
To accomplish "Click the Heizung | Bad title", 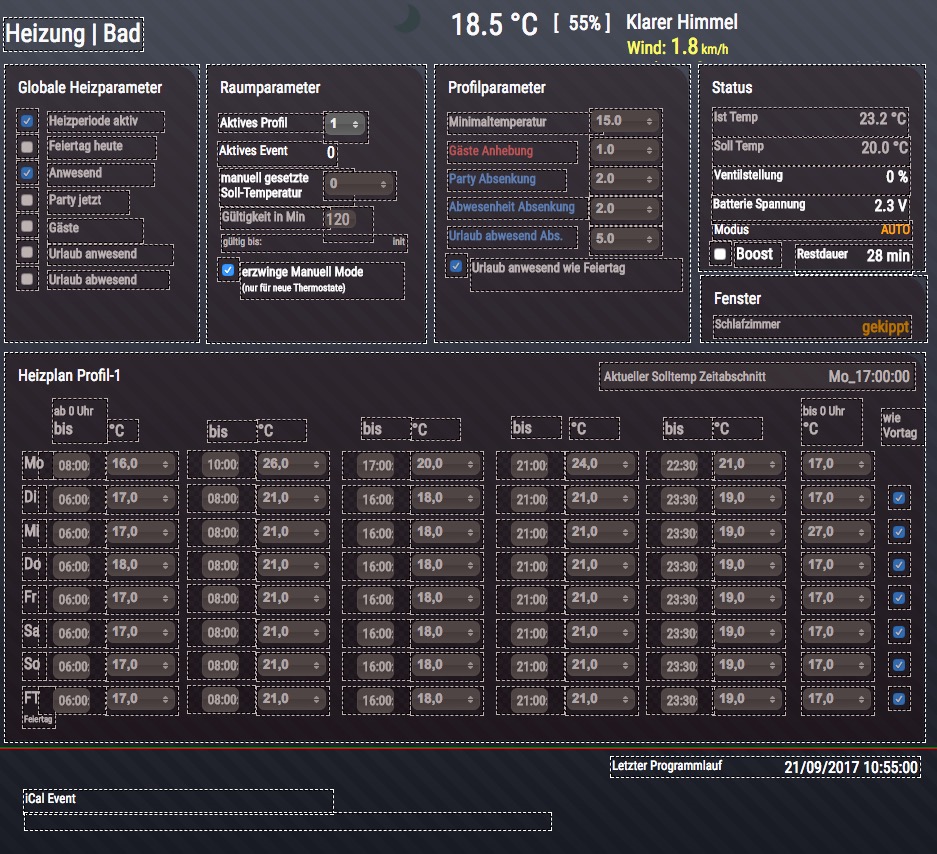I will (x=74, y=33).
